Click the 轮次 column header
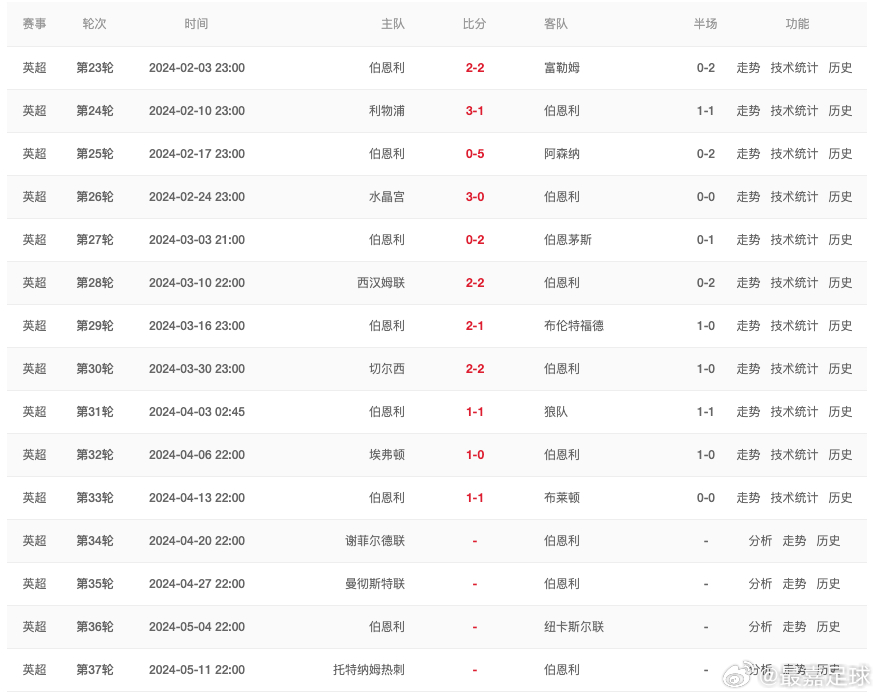This screenshot has width=880, height=696. click(x=94, y=24)
